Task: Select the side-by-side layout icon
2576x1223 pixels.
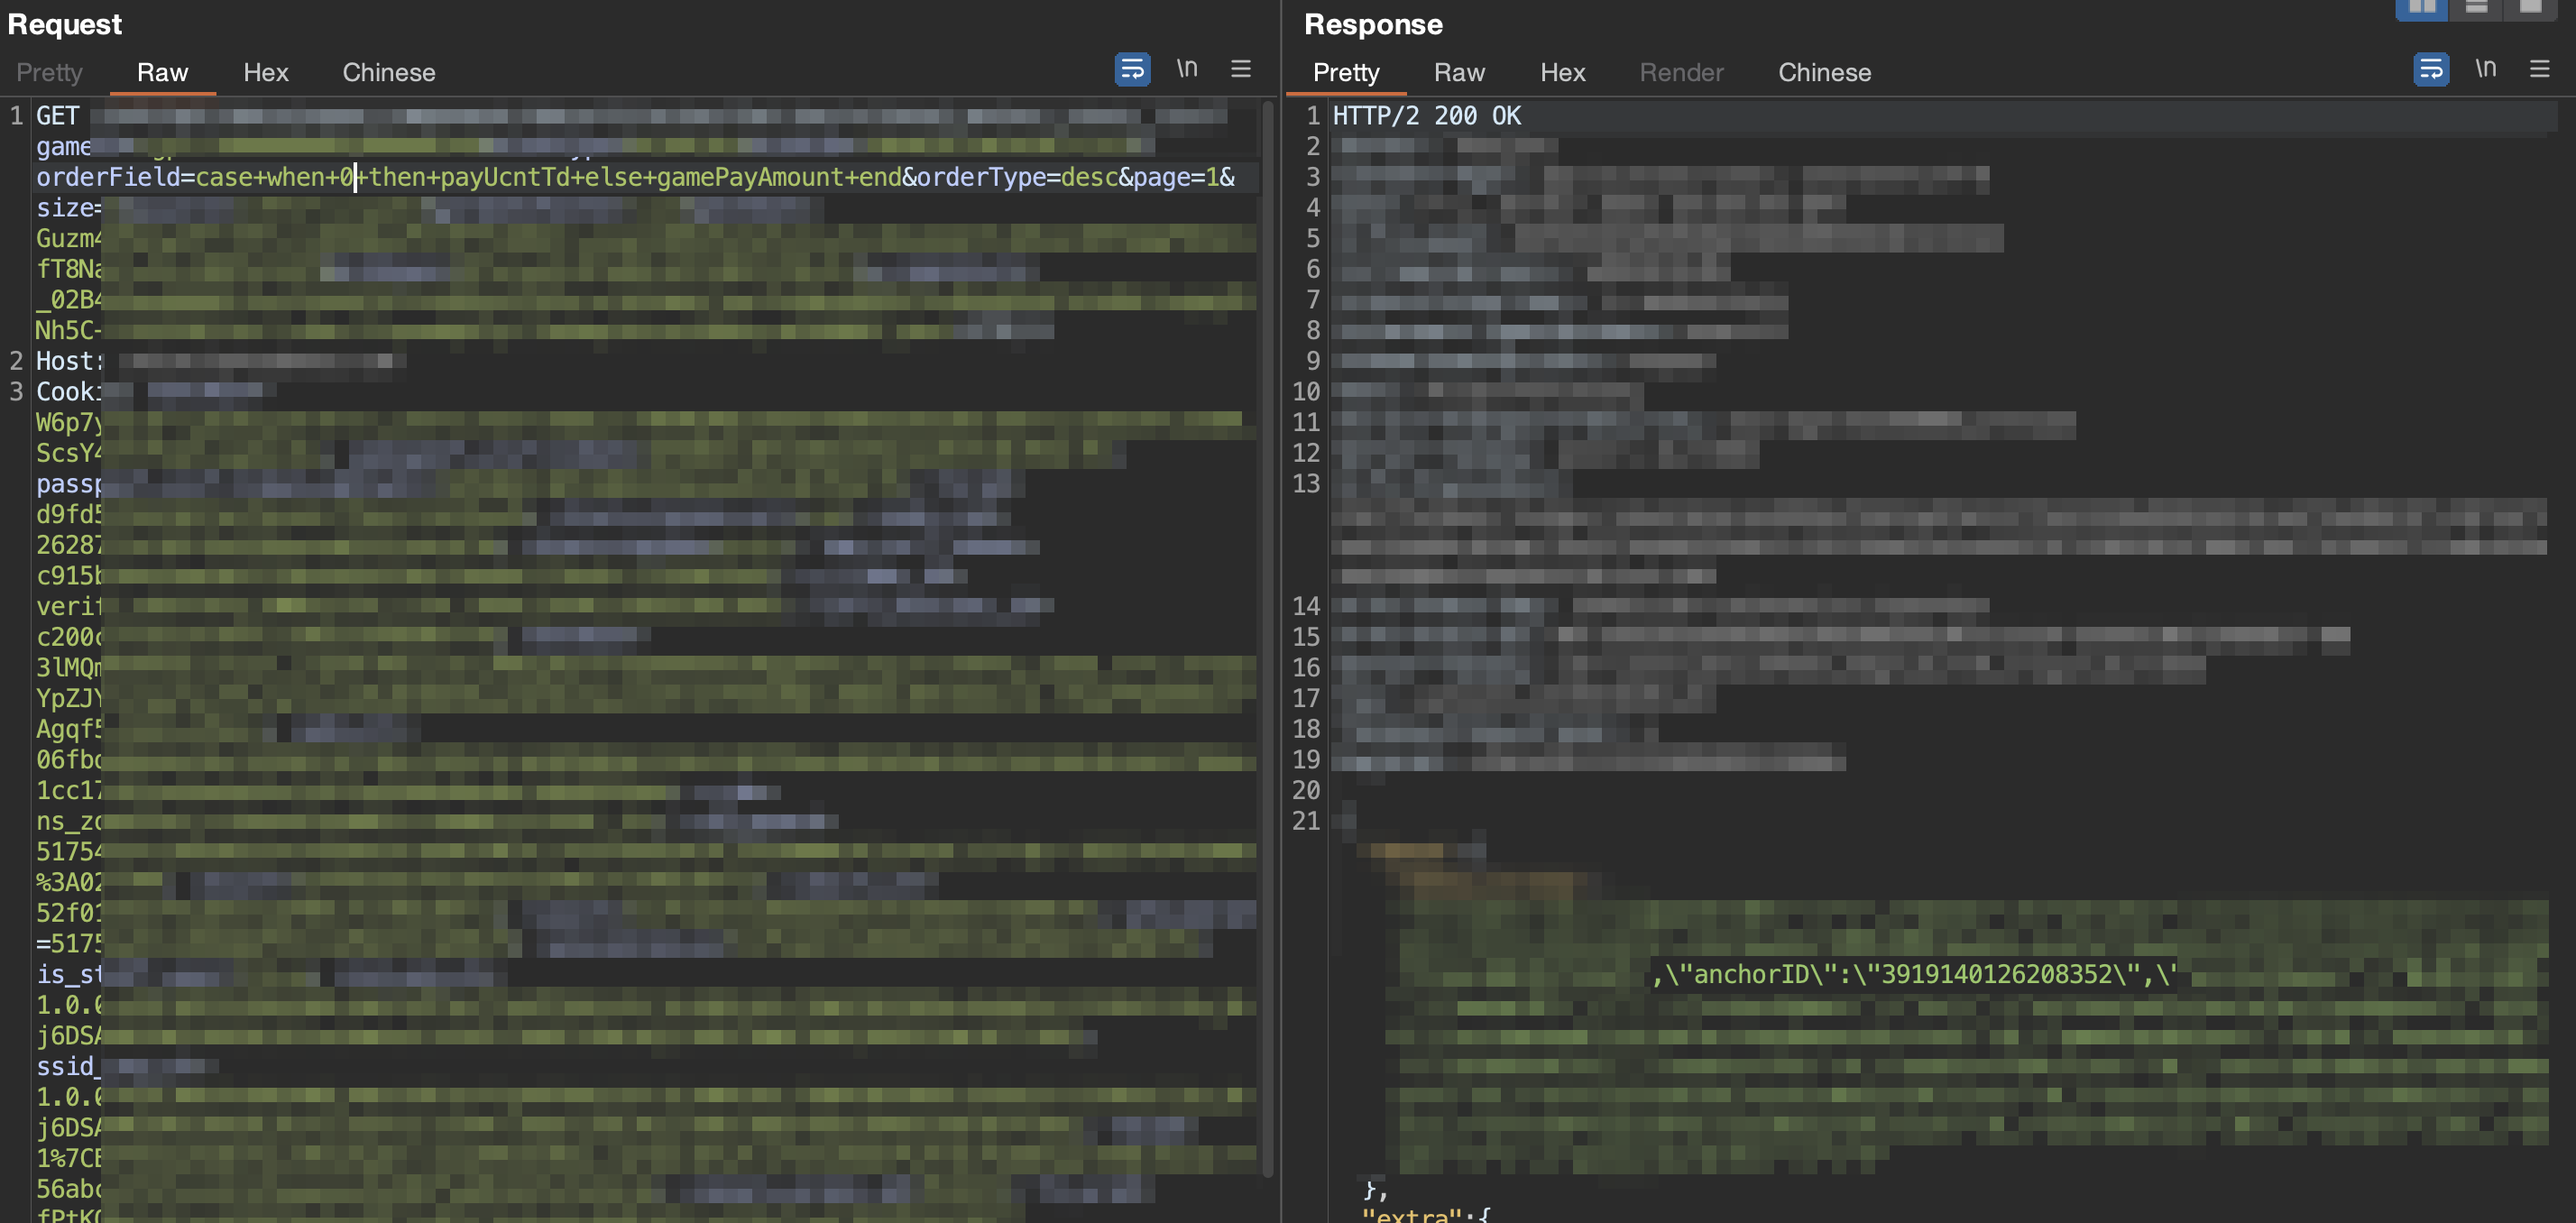Action: (2421, 8)
